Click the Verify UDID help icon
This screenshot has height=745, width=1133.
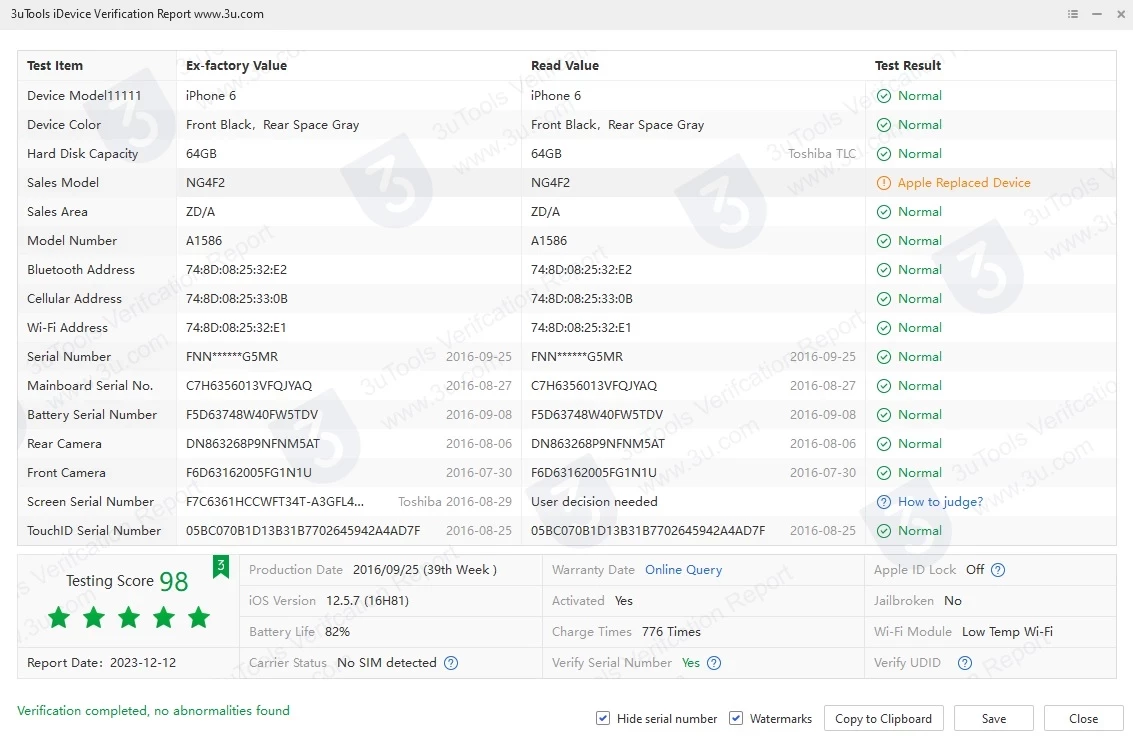964,663
